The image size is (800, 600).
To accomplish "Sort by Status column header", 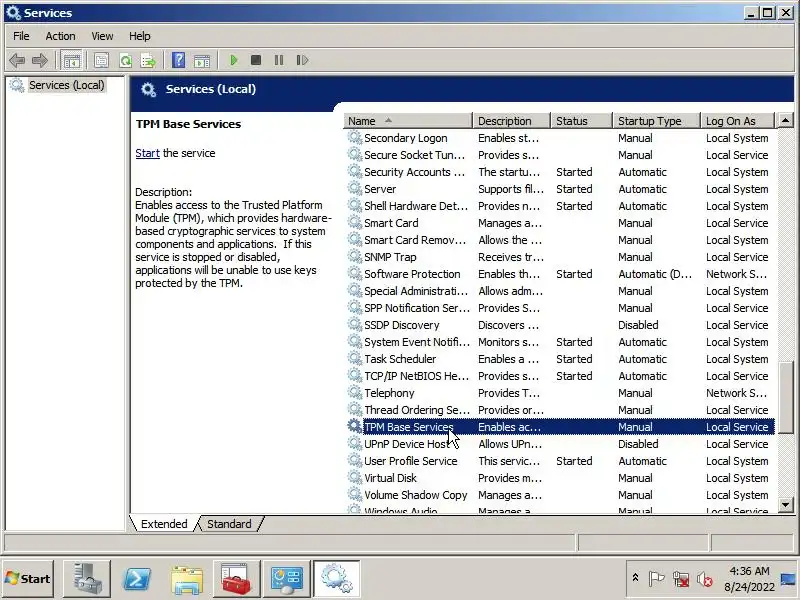I will click(x=582, y=121).
